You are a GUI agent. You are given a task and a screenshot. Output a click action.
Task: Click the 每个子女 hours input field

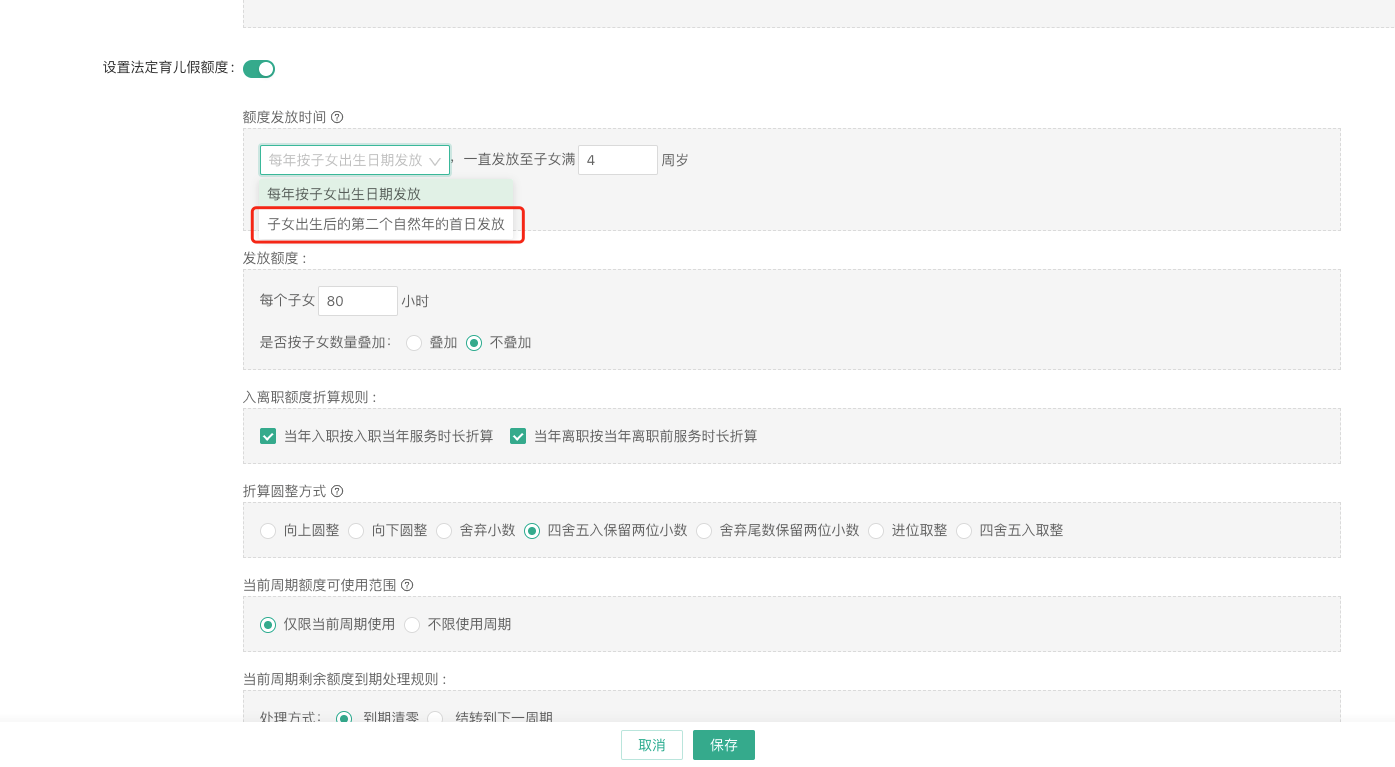(357, 301)
